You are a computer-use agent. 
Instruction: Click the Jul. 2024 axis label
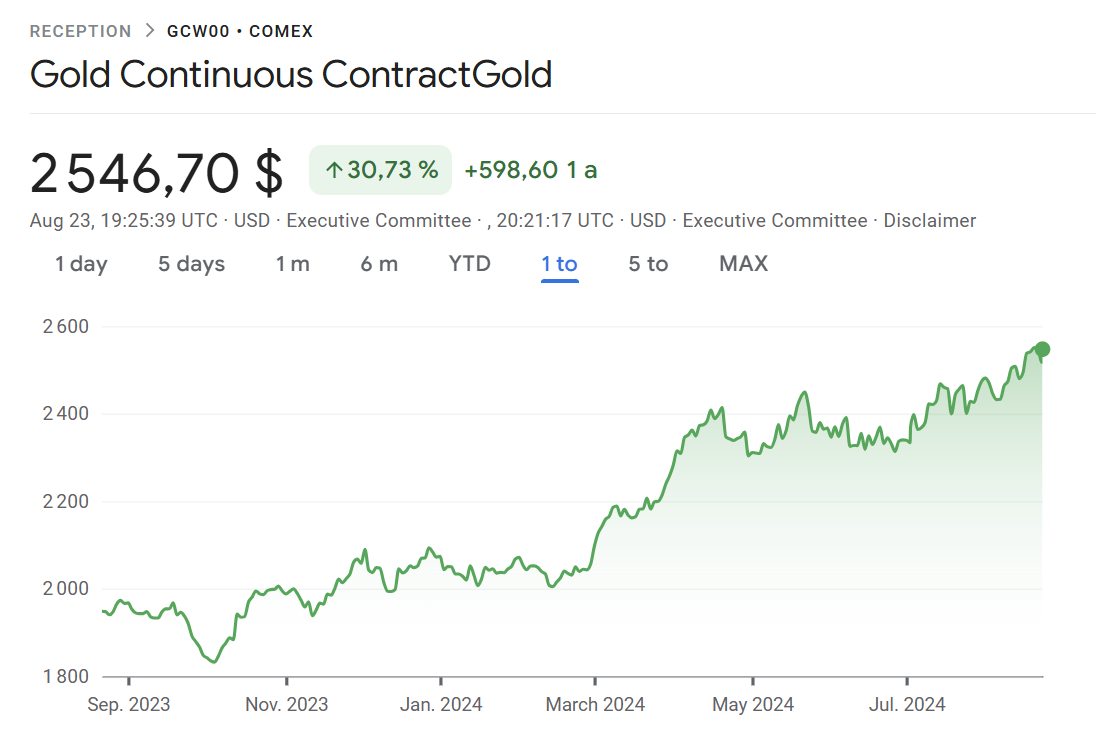[x=908, y=705]
